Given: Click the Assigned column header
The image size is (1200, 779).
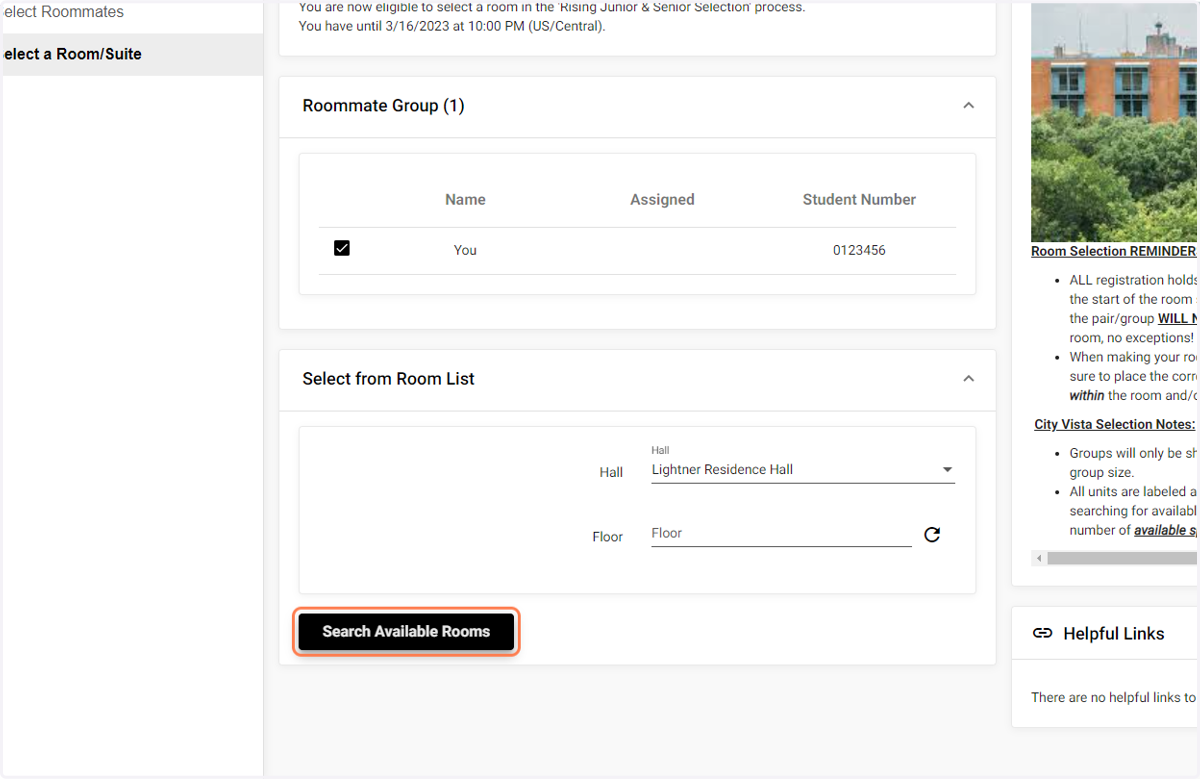Looking at the screenshot, I should tap(662, 200).
